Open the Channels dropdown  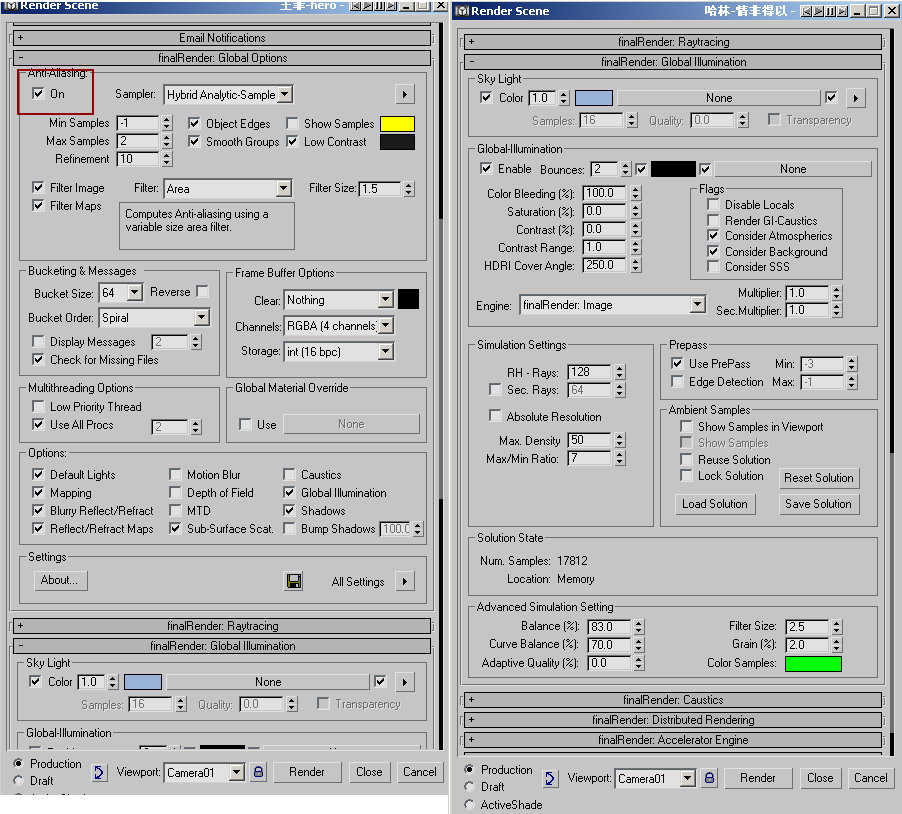pyautogui.click(x=386, y=326)
